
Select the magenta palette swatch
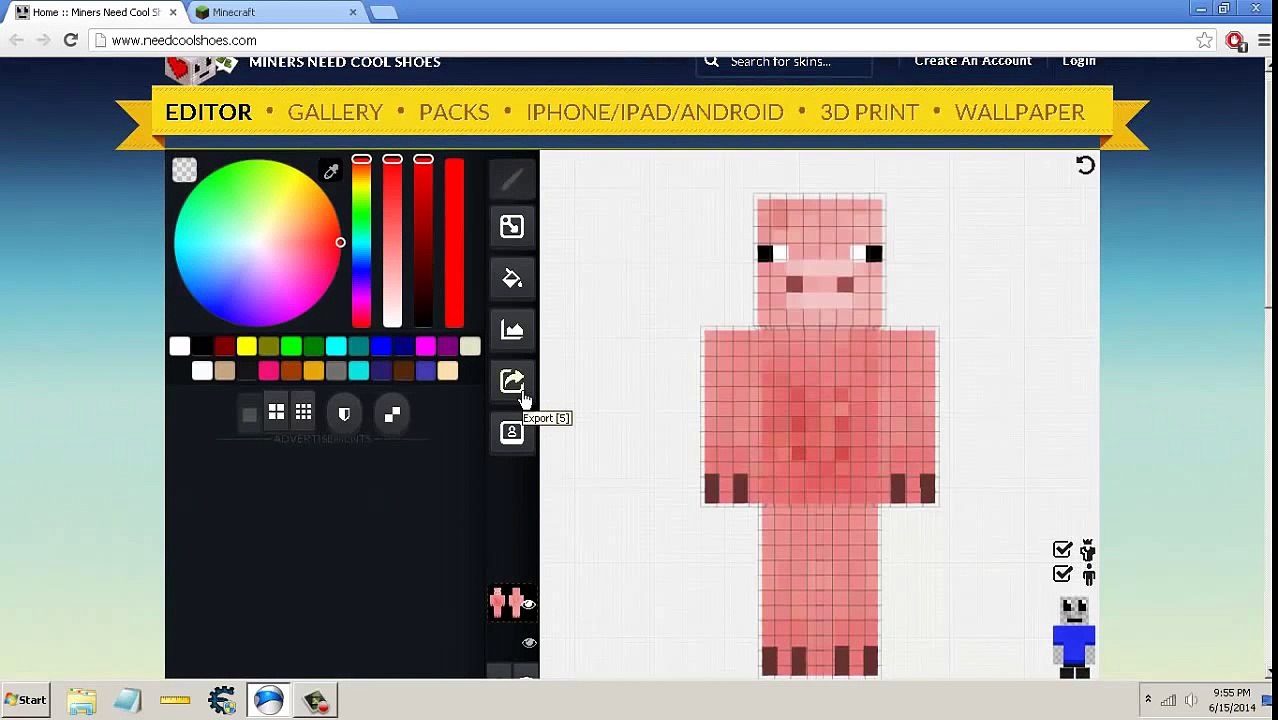(x=425, y=347)
